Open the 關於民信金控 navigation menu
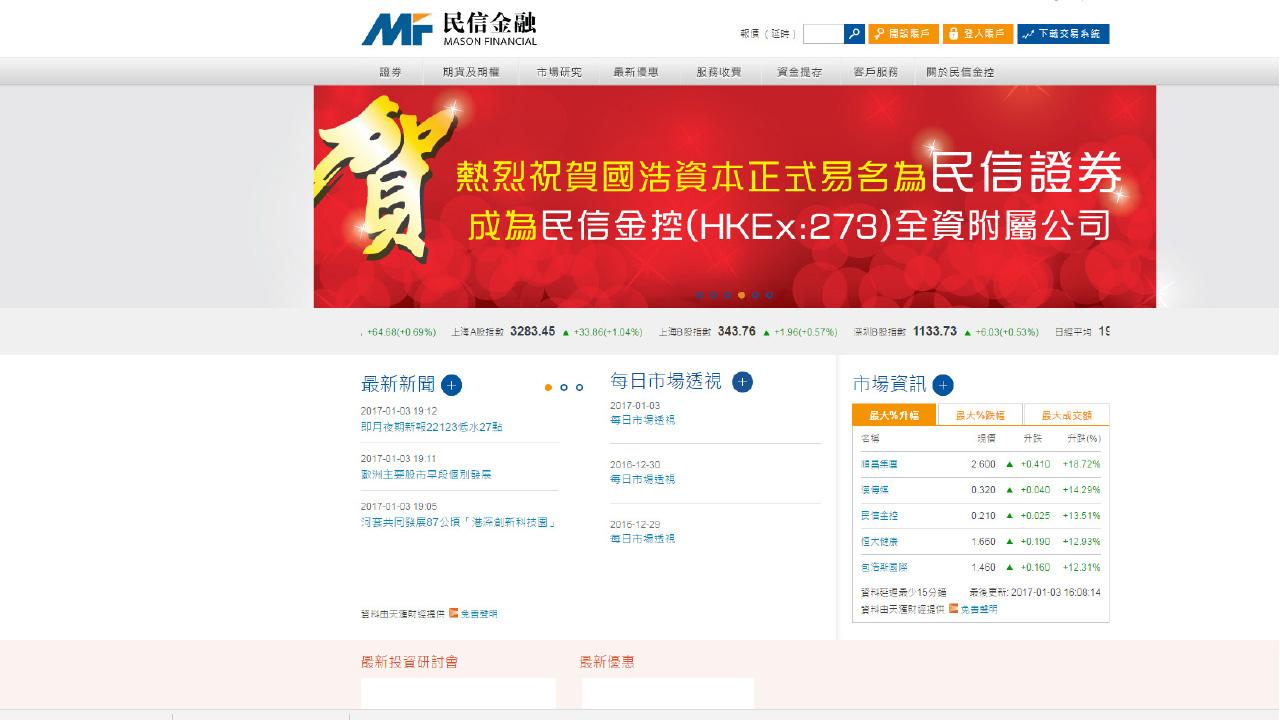Image resolution: width=1280 pixels, height=720 pixels. pyautogui.click(x=960, y=72)
